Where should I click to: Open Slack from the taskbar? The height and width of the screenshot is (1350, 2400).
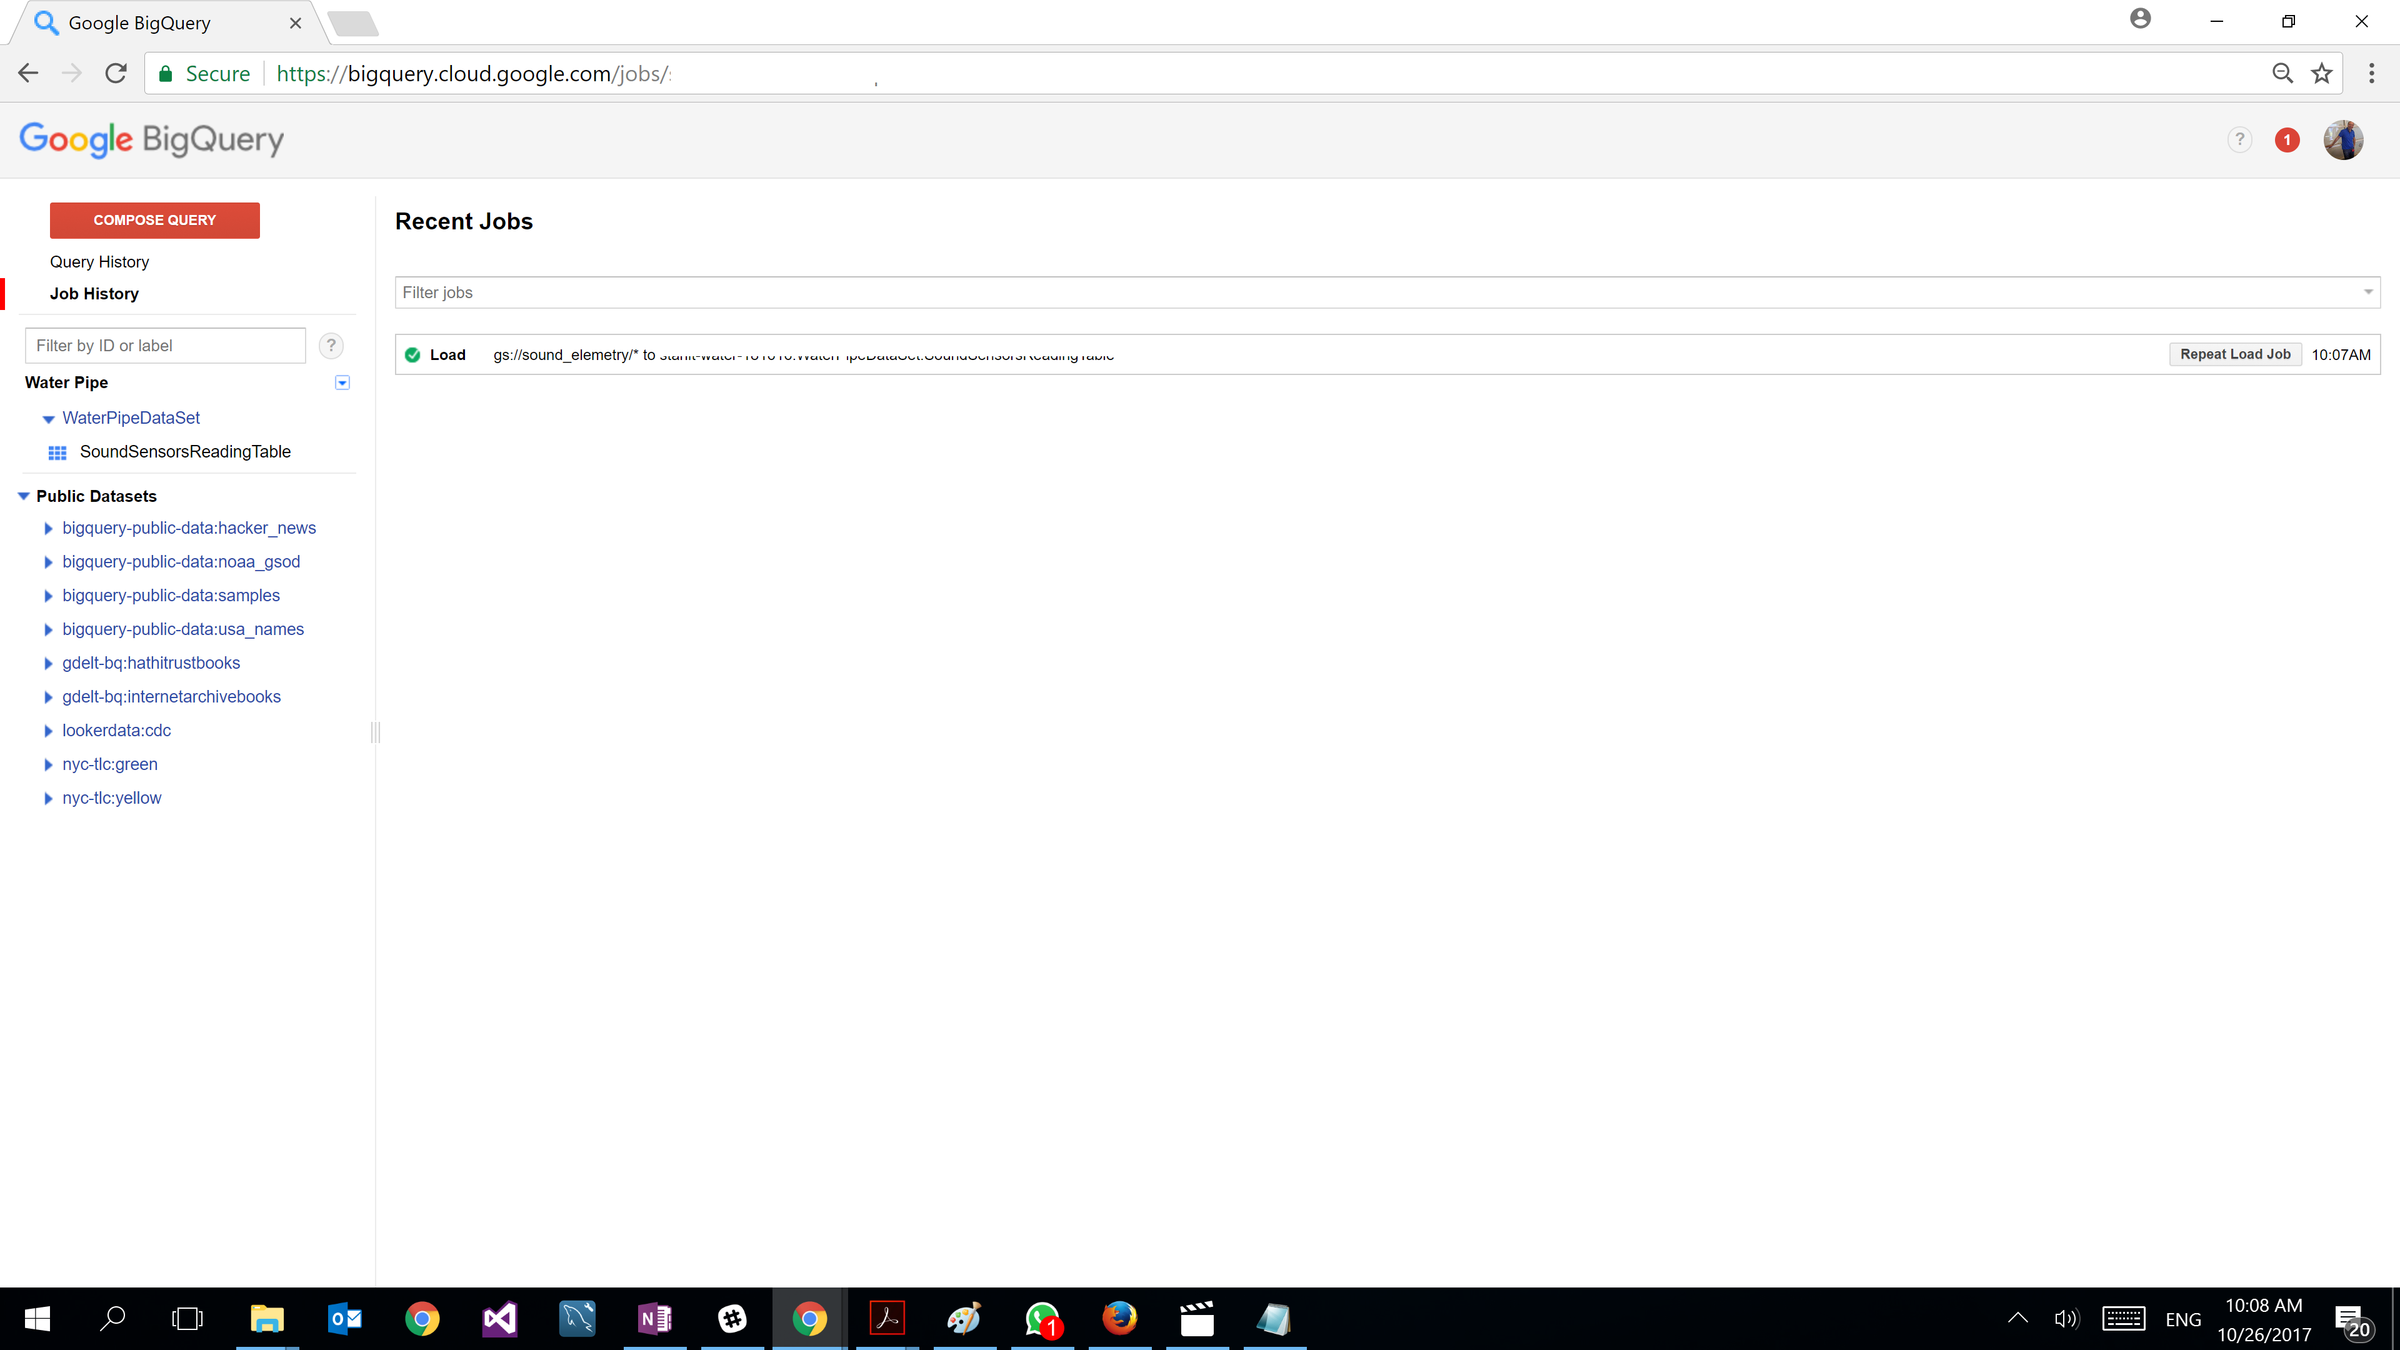pos(733,1319)
